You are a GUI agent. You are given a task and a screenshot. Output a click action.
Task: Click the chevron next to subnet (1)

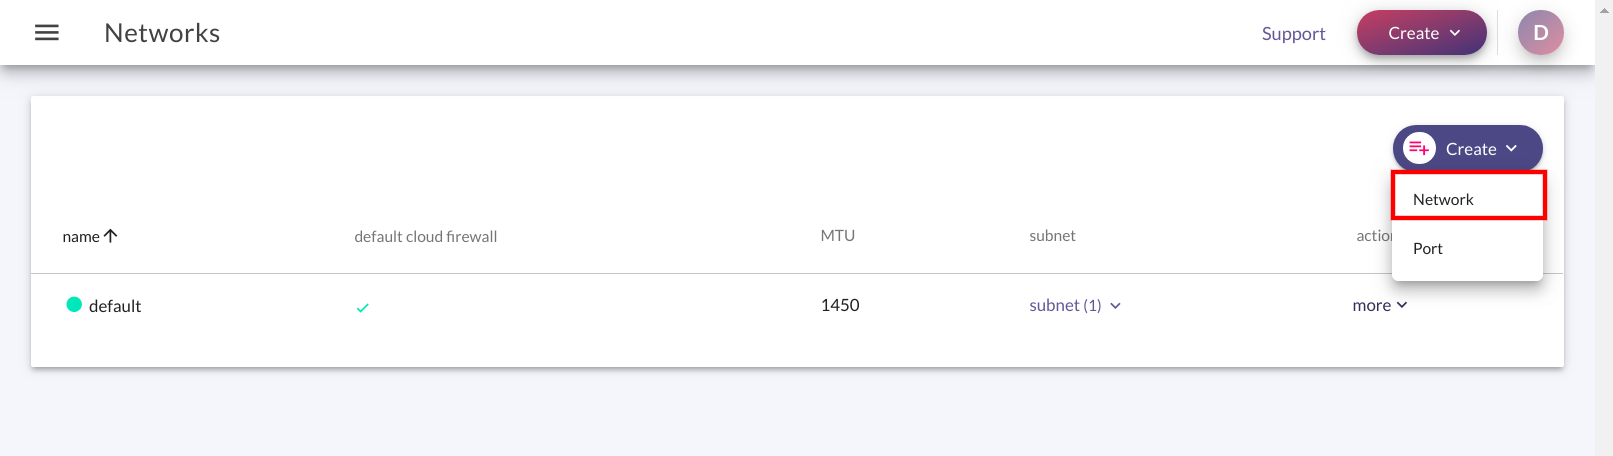1116,306
